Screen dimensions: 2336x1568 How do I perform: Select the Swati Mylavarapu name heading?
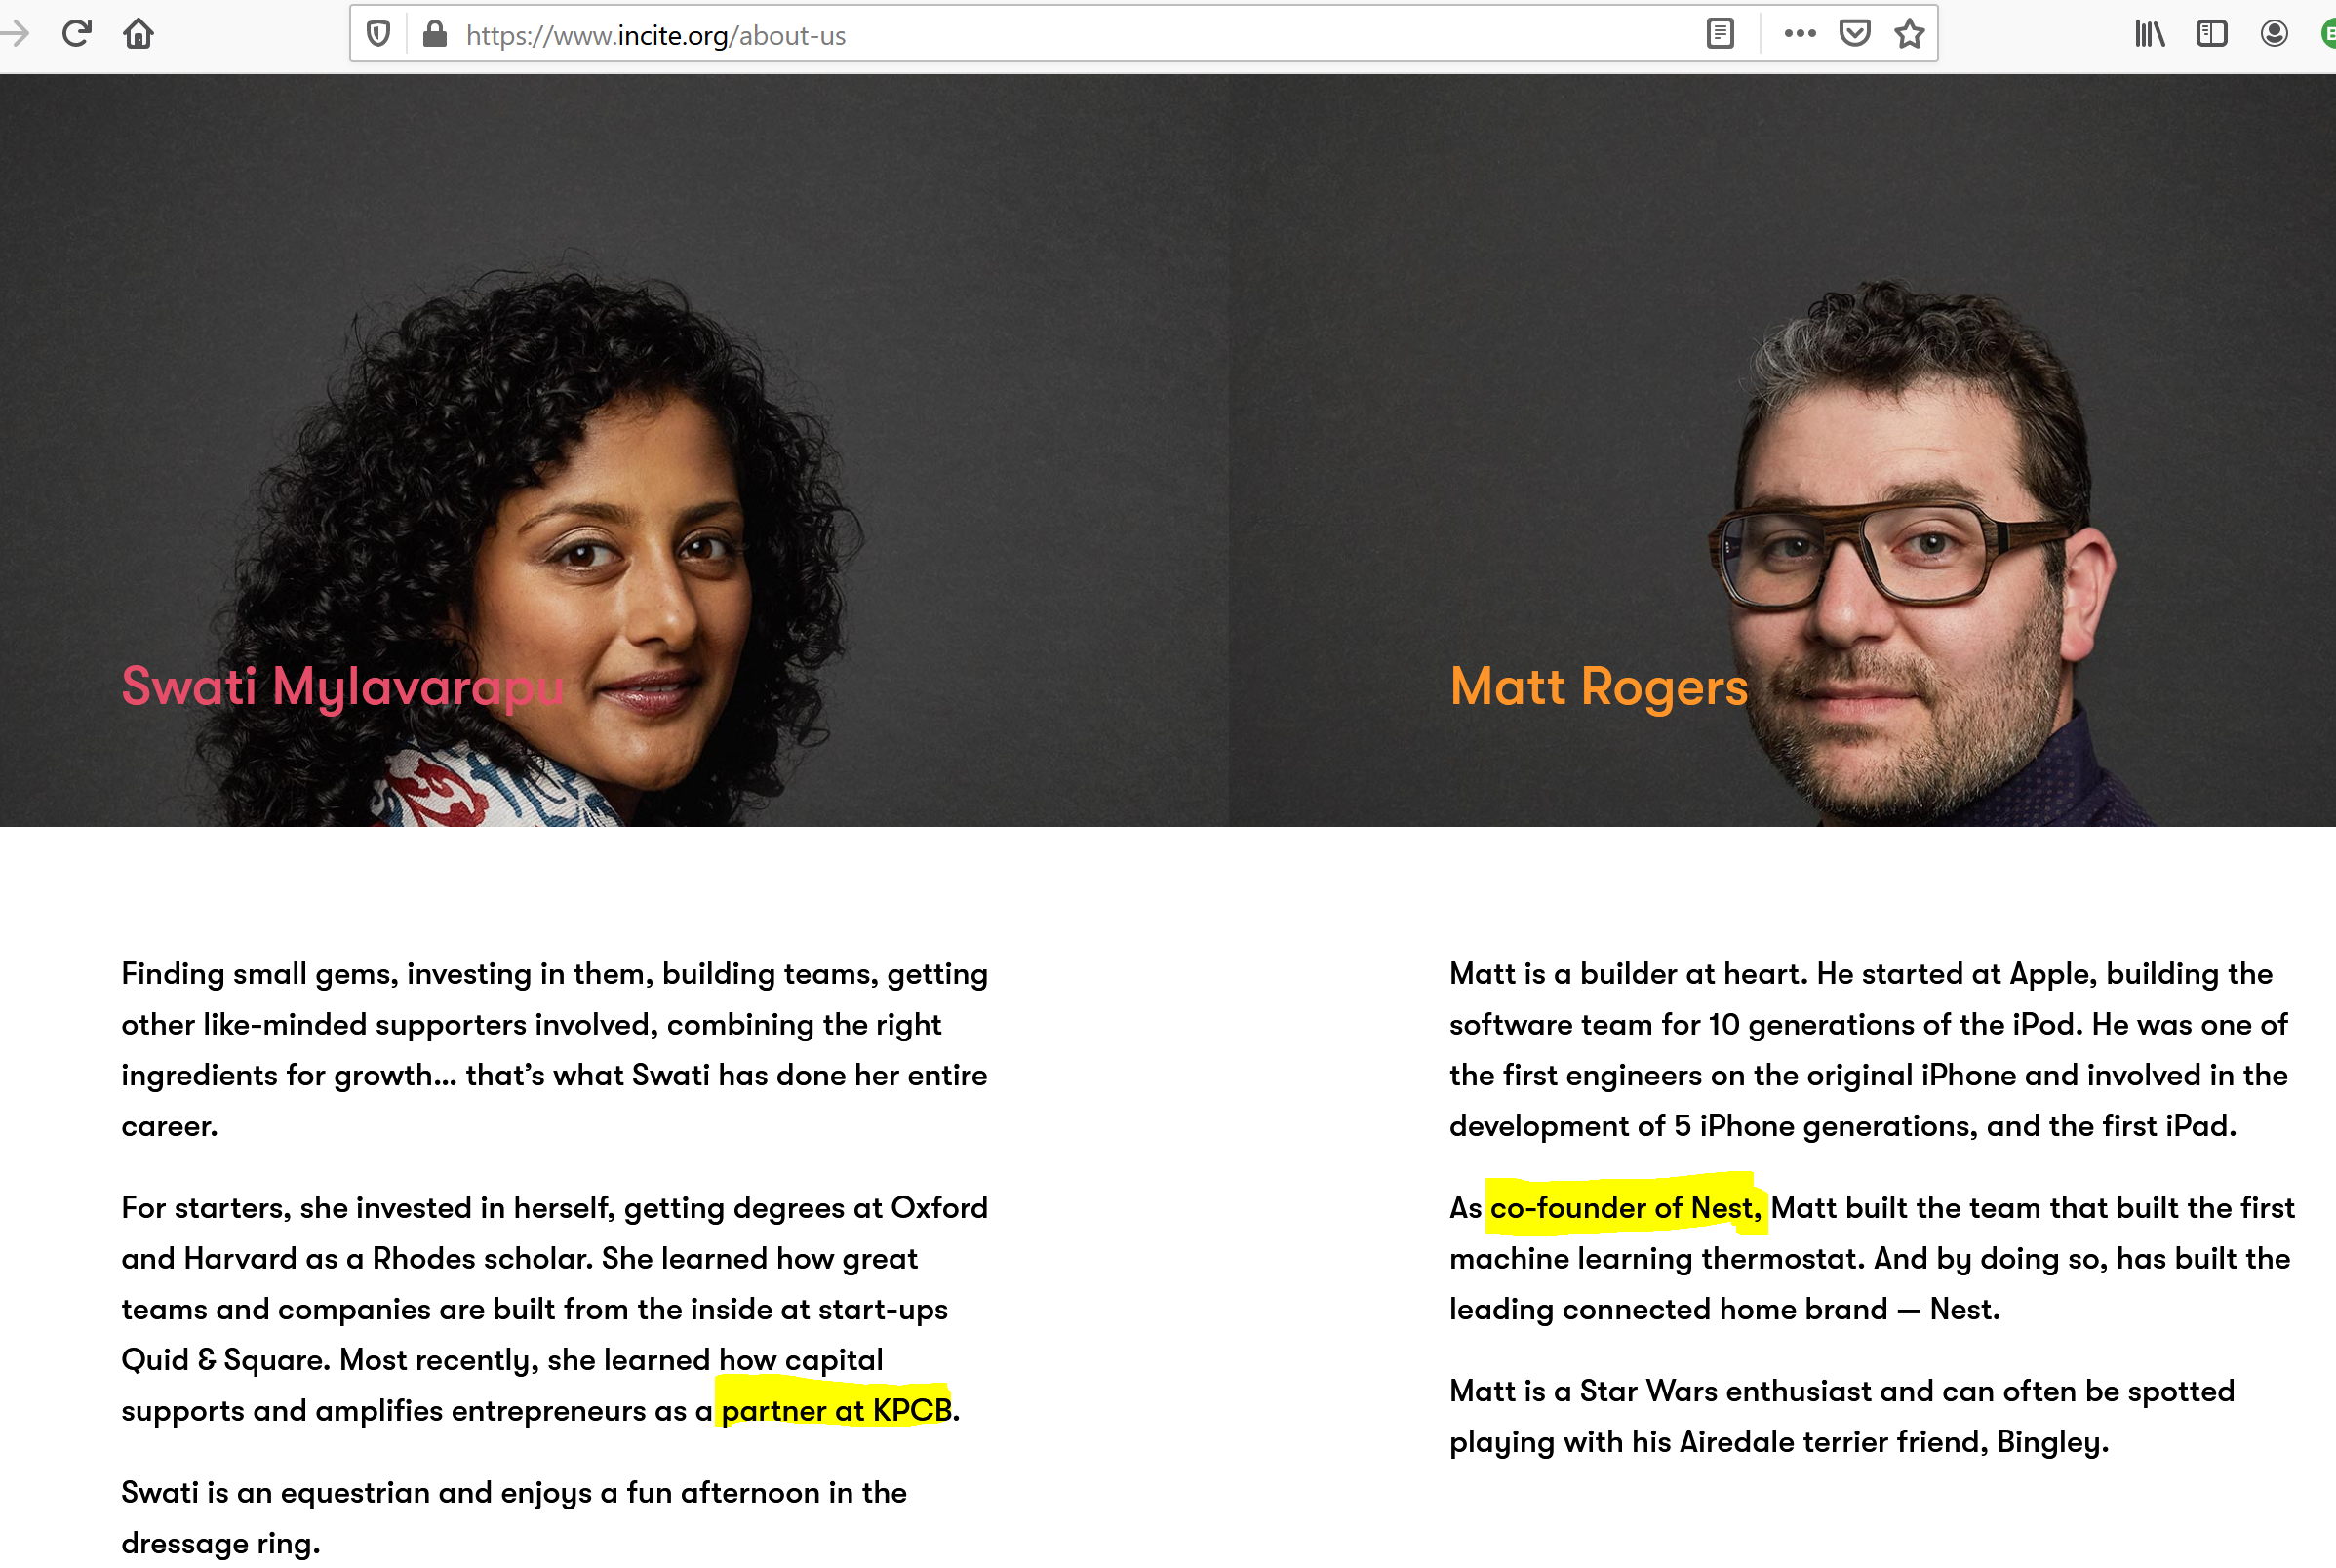343,688
